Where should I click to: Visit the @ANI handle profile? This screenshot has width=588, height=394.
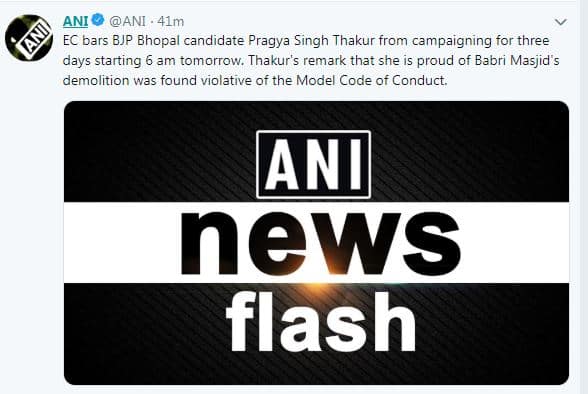coord(127,22)
